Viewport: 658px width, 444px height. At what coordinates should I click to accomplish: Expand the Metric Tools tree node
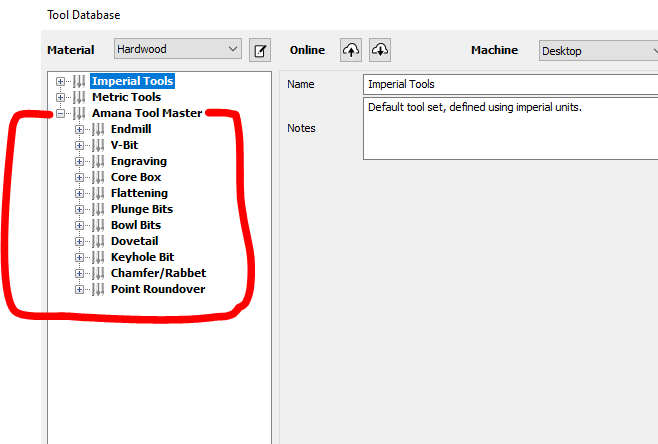click(60, 97)
